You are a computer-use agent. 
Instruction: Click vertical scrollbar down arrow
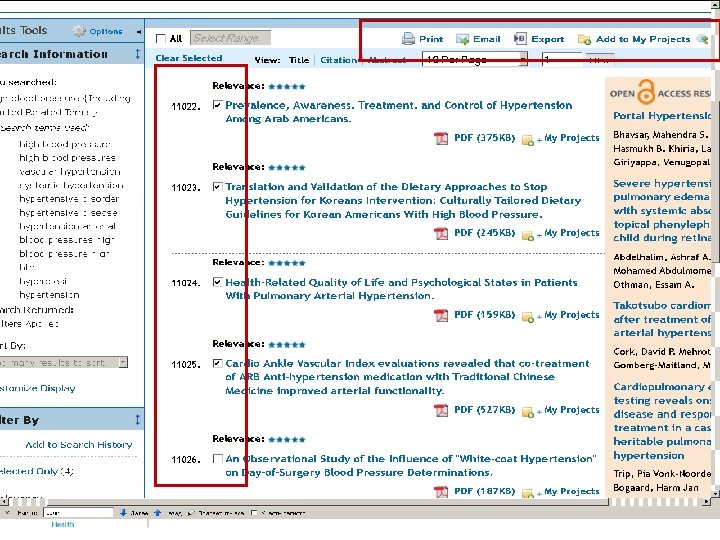715,493
